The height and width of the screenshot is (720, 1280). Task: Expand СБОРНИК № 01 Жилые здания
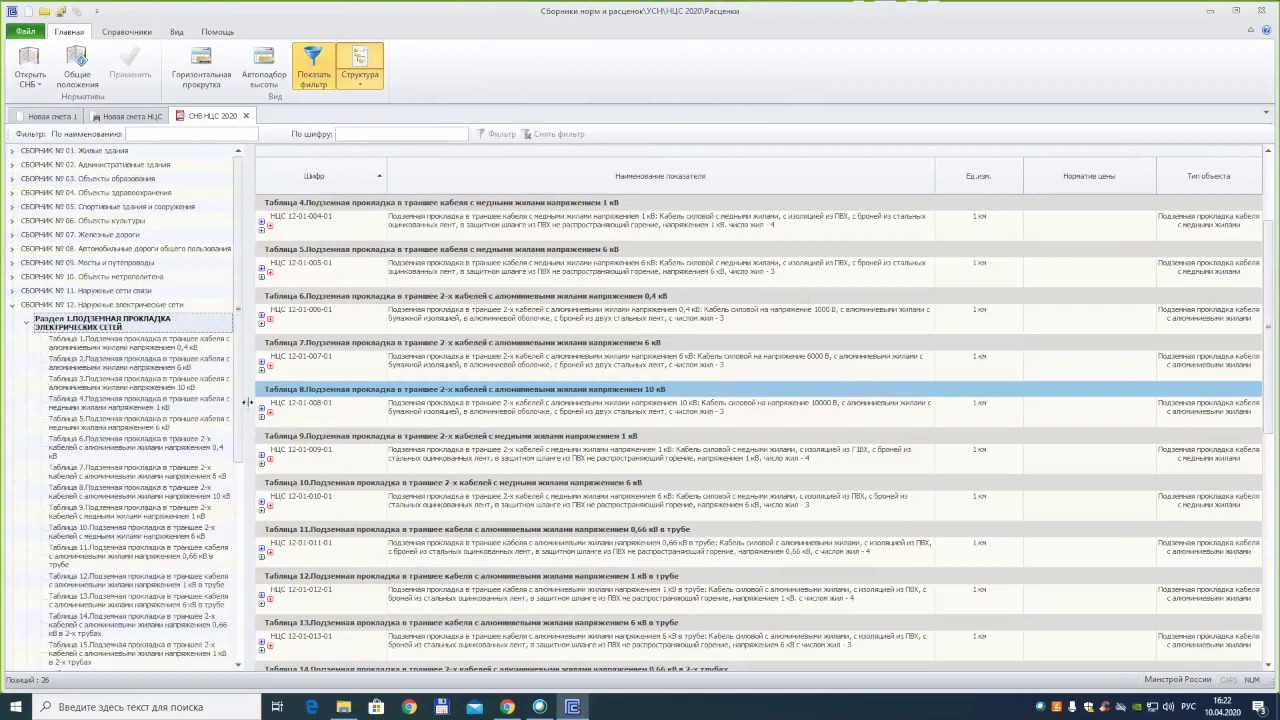tap(12, 151)
